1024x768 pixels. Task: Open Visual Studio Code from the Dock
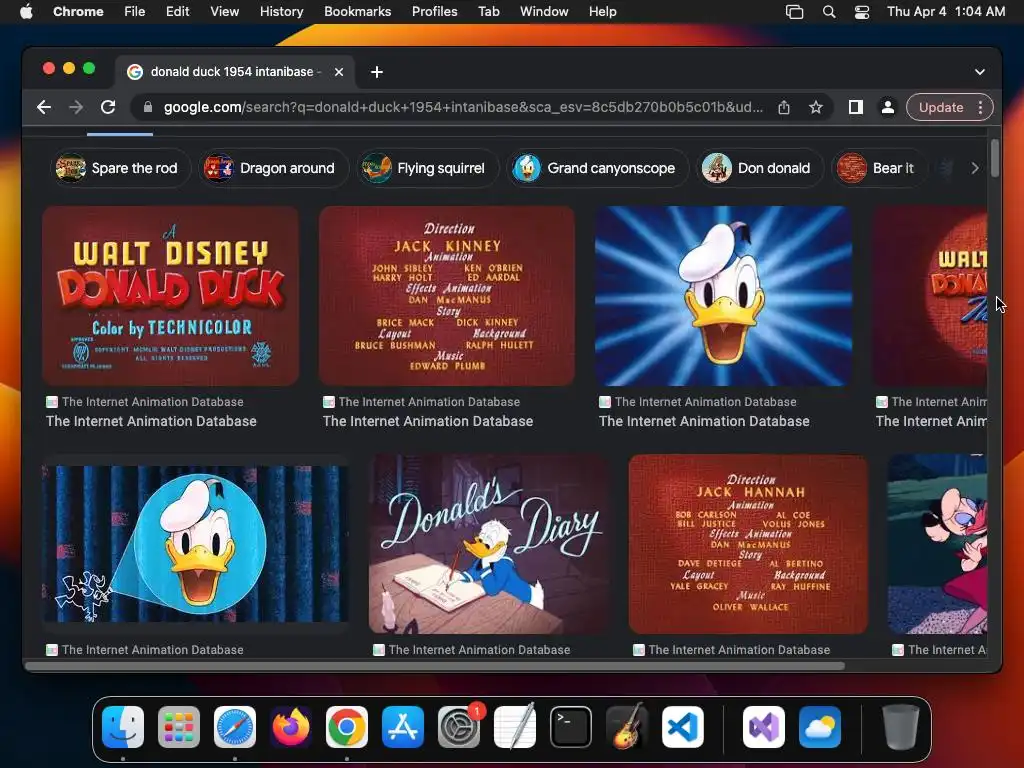pos(682,727)
